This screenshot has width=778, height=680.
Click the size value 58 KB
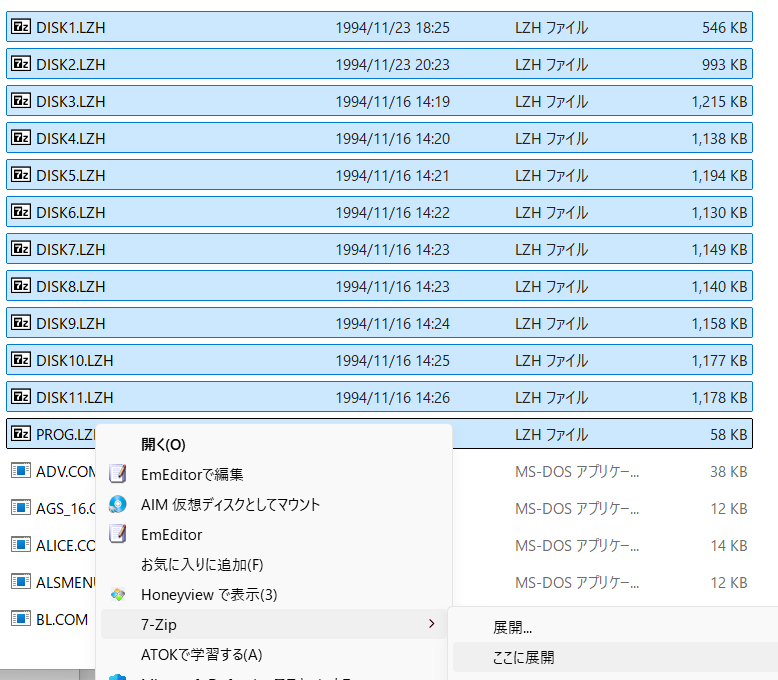(728, 434)
